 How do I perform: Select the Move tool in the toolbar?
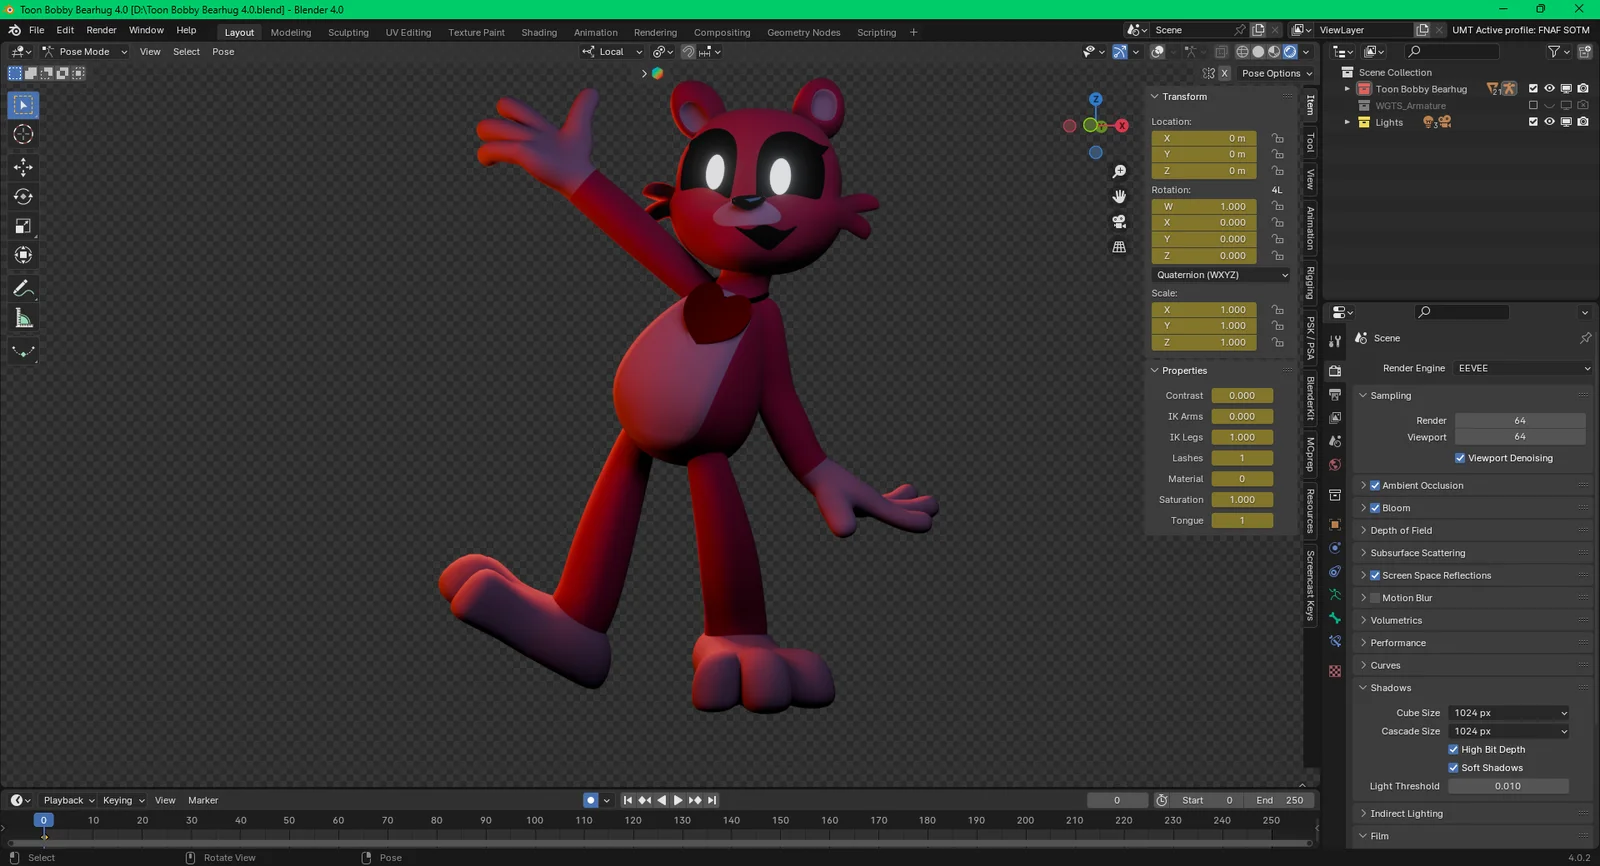coord(23,167)
